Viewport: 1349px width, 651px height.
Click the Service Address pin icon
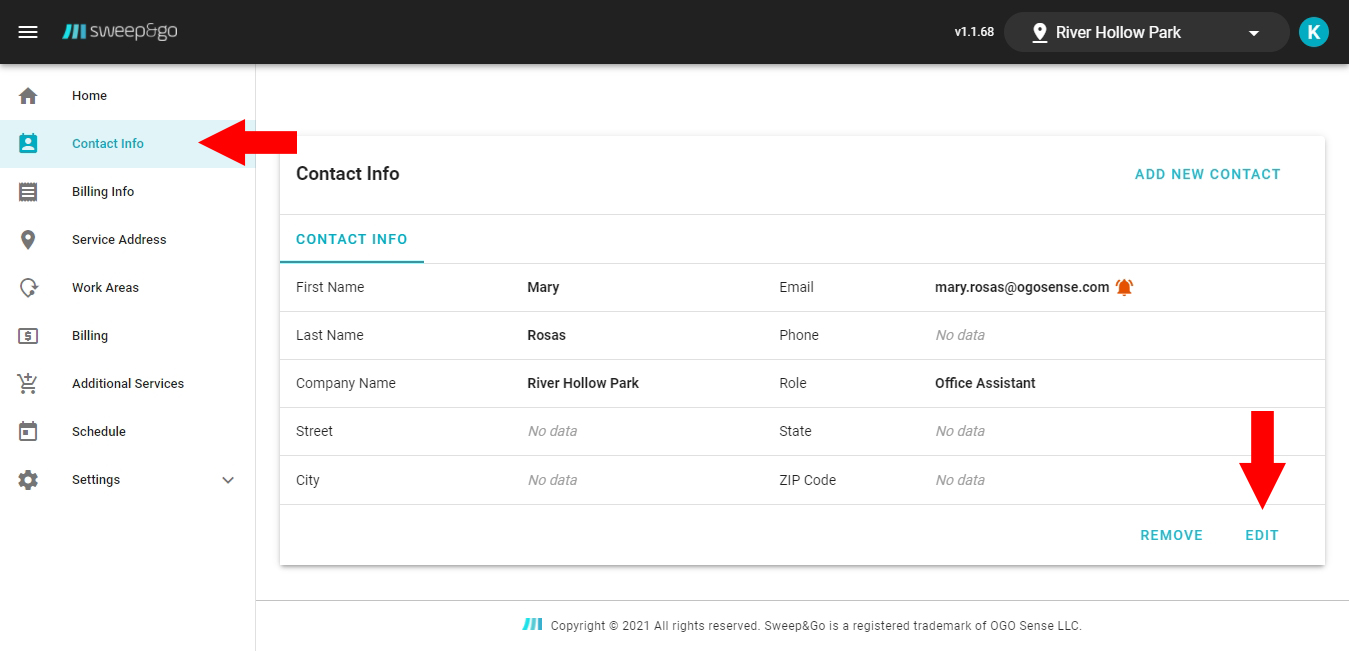[28, 240]
